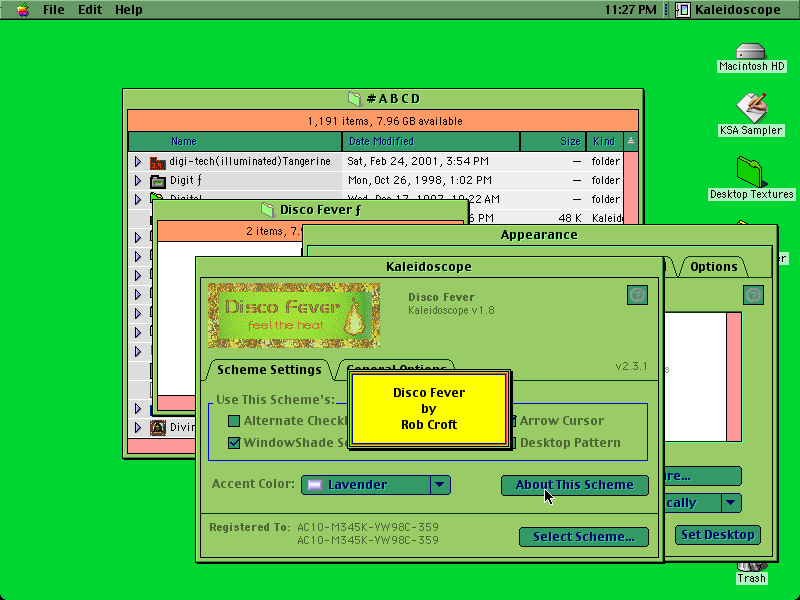
Task: Click the Disco Fever scheme preview image
Action: click(294, 315)
